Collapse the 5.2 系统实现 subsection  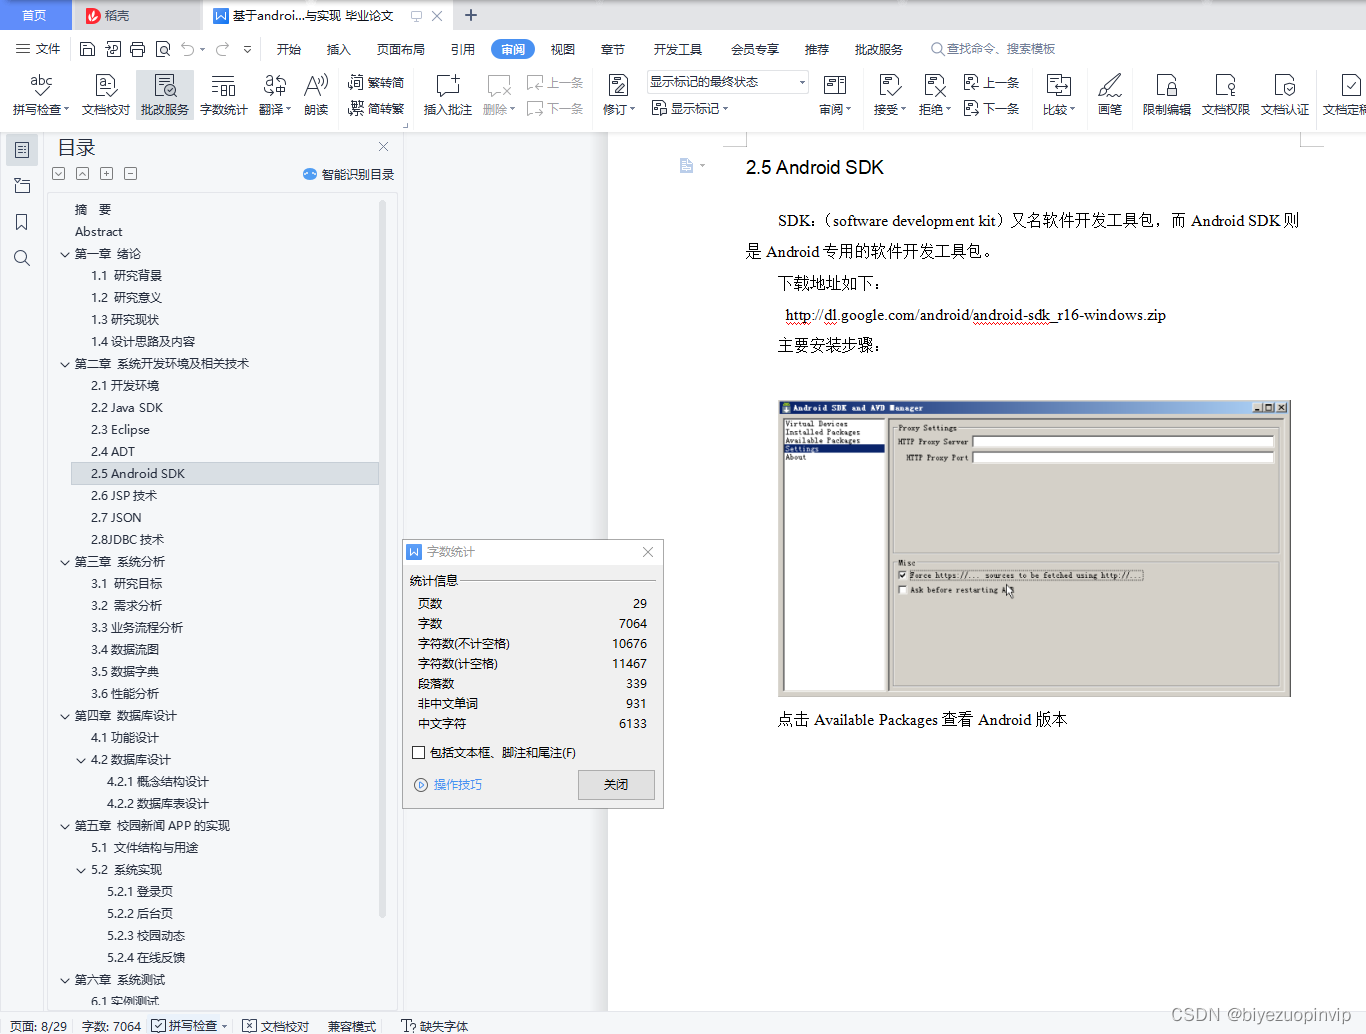(81, 870)
